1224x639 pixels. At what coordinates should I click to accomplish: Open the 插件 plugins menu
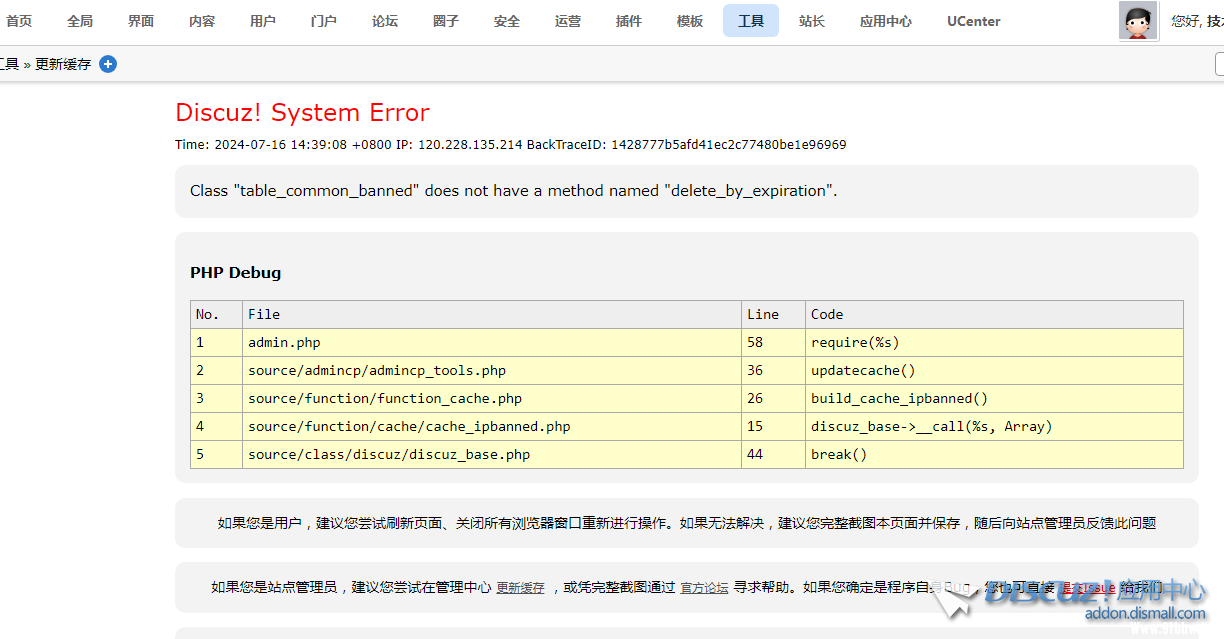tap(629, 21)
